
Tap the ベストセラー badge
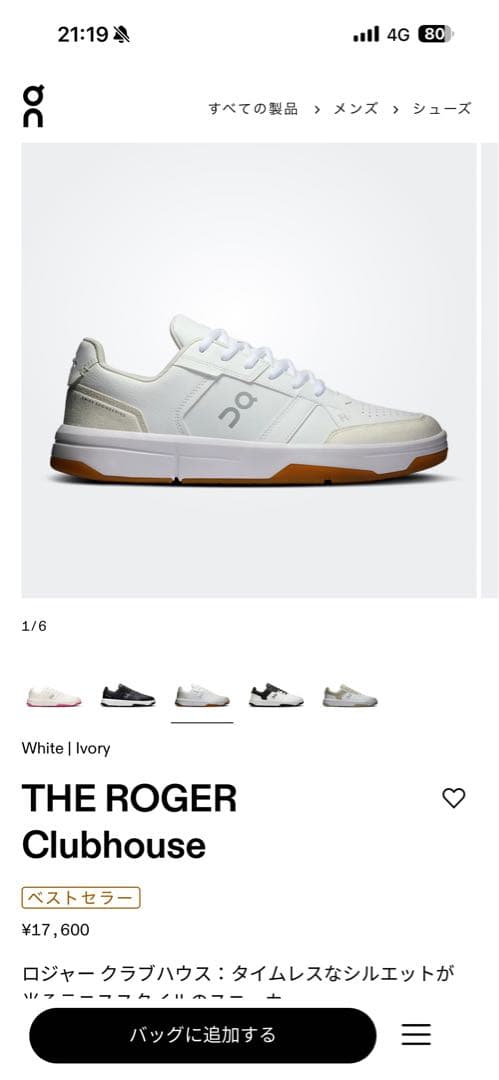tap(81, 897)
